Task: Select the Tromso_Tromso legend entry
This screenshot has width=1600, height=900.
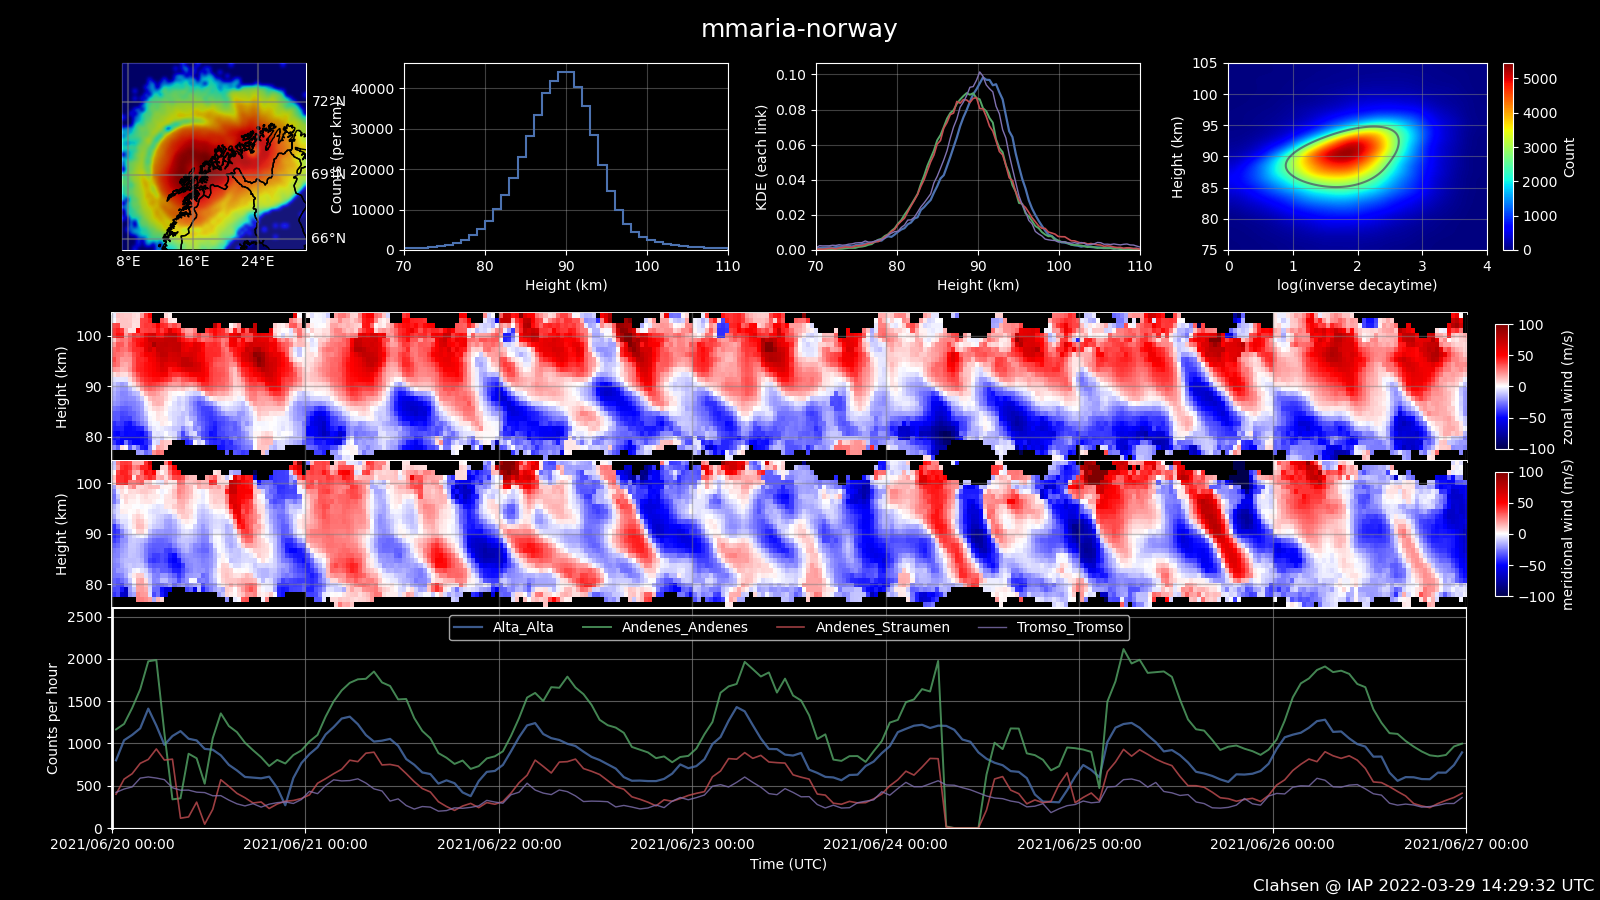Action: pyautogui.click(x=1052, y=627)
